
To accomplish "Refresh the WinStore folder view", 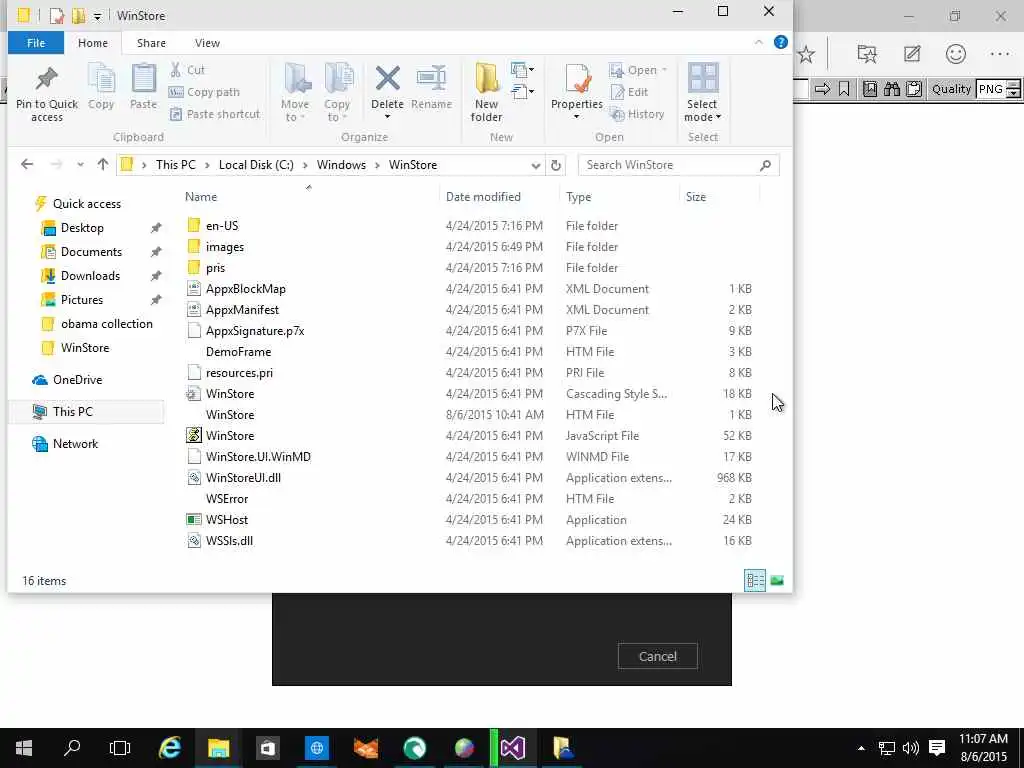I will (x=556, y=165).
